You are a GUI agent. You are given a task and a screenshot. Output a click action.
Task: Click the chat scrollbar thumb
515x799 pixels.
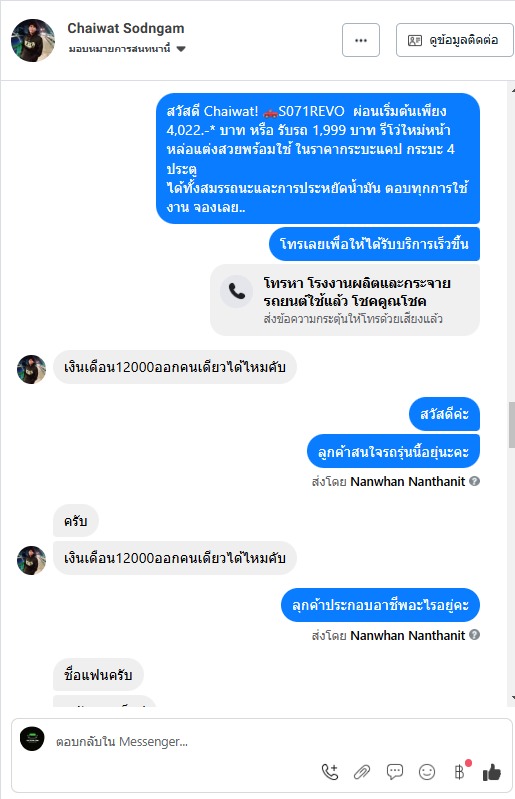pyautogui.click(x=511, y=425)
